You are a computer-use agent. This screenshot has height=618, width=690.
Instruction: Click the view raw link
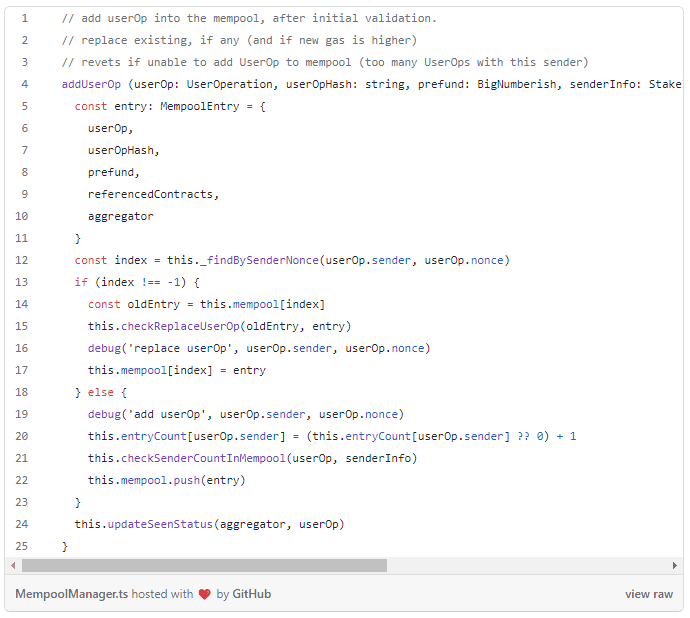click(x=649, y=594)
